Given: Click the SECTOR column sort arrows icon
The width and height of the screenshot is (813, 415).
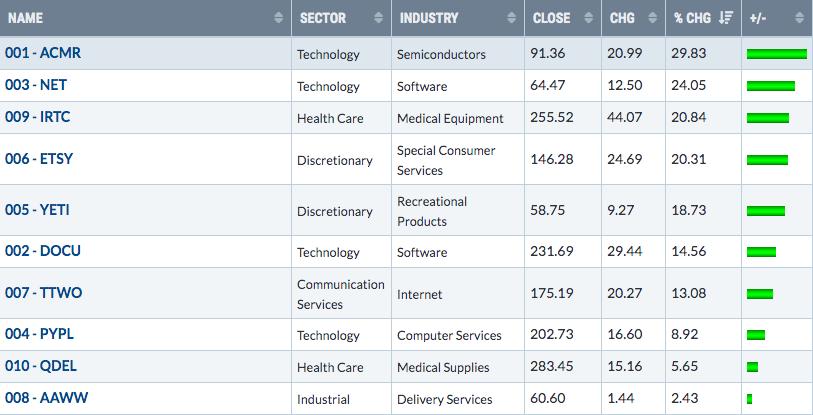Looking at the screenshot, I should [378, 18].
